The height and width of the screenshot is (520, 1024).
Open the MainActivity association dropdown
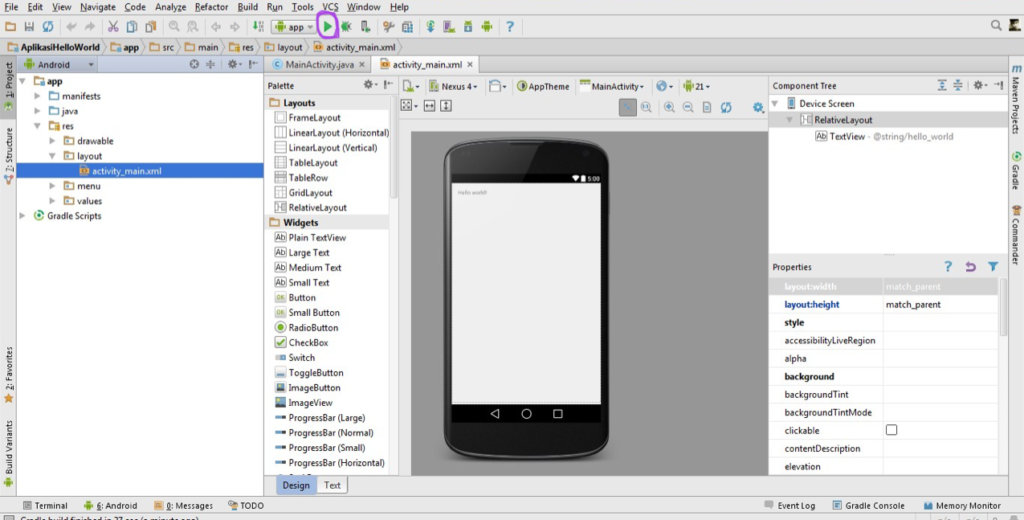612,86
